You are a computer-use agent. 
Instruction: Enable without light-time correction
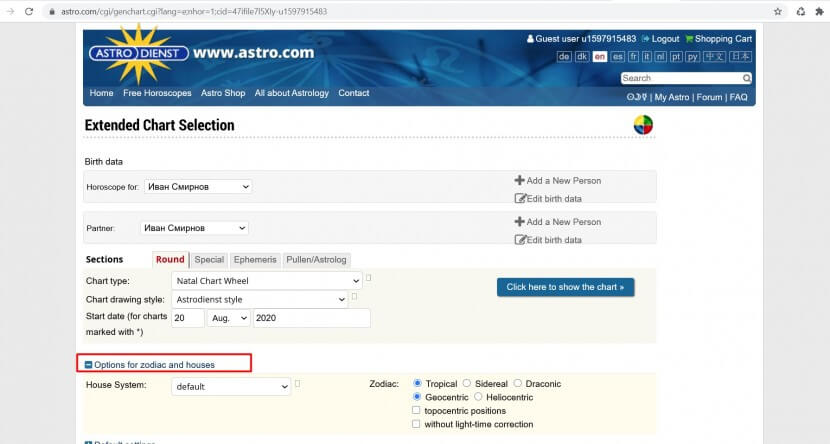416,424
